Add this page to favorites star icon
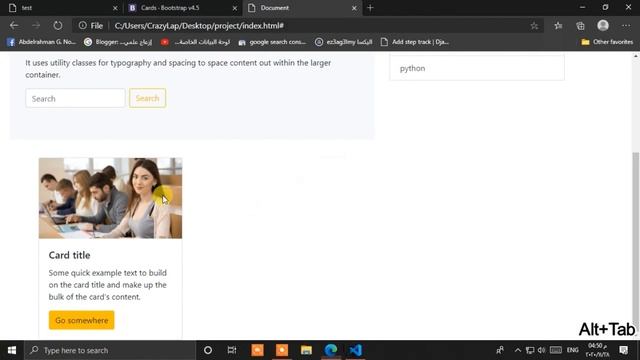Screen dimensions: 640x360 pyautogui.click(x=534, y=26)
